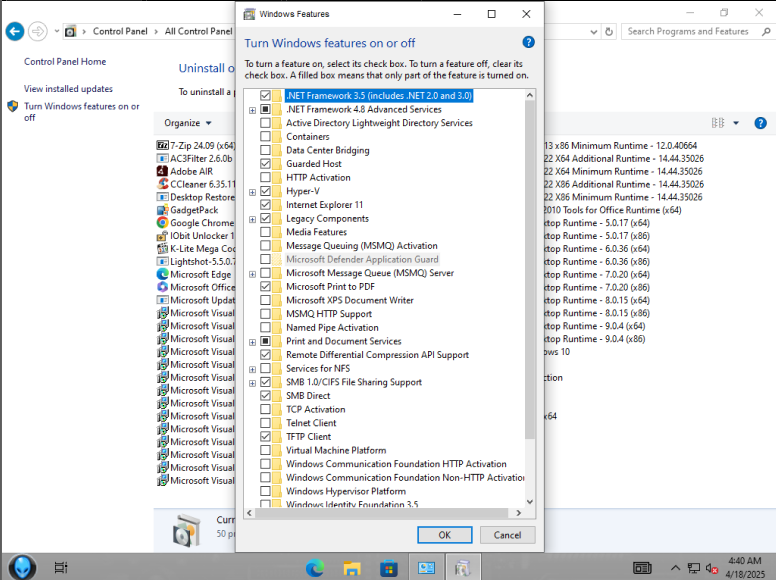Image resolution: width=776 pixels, height=580 pixels.
Task: Click the back arrow in Control Panel window
Action: 15,32
